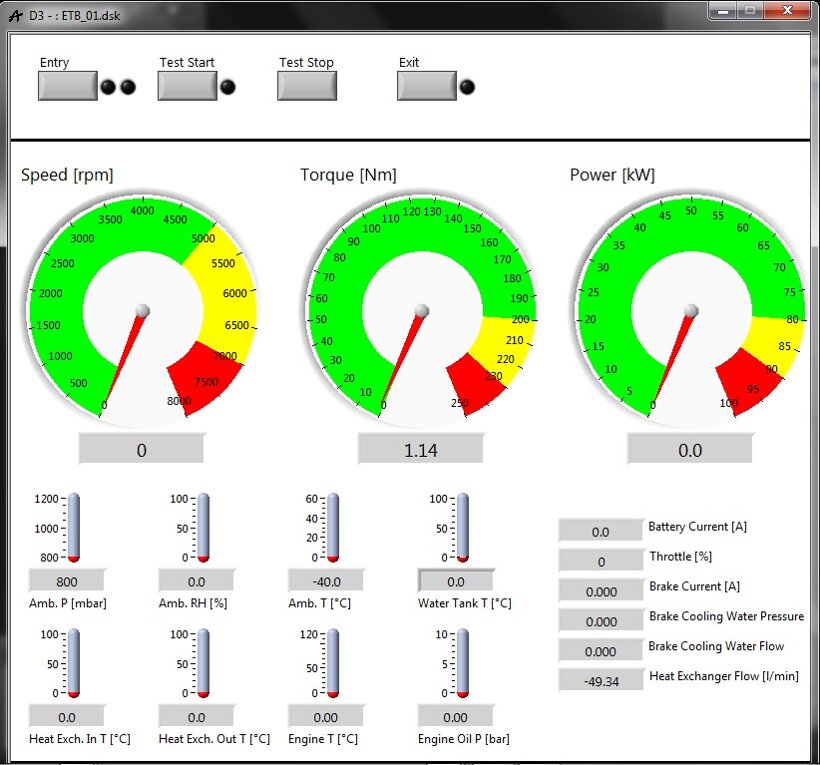Click the Amb. P thermometer indicator
820x765 pixels.
click(73, 527)
